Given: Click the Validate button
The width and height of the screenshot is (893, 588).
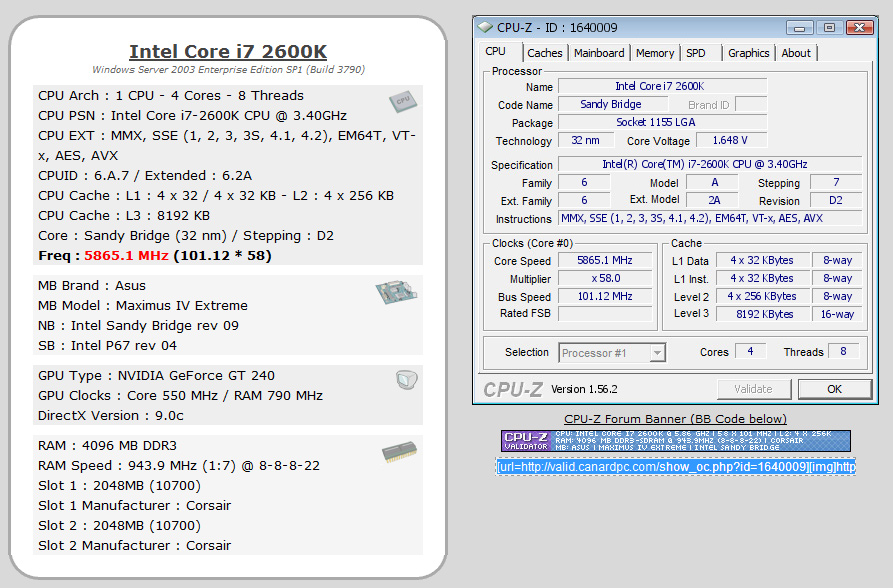Looking at the screenshot, I should (753, 389).
